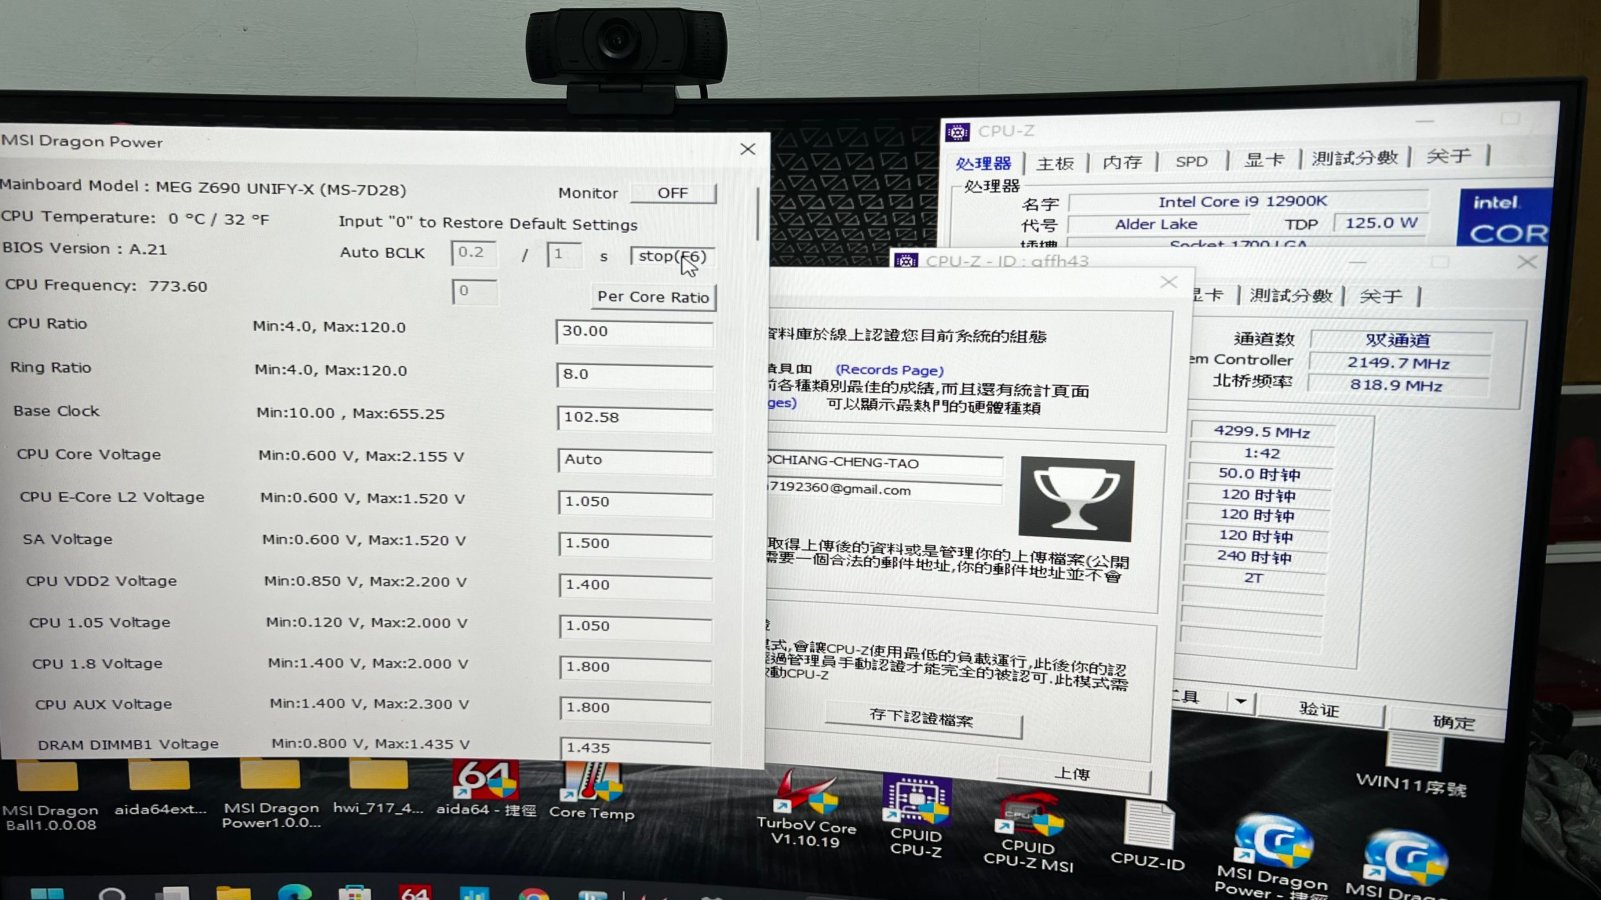Click the 4299.5 MHz frequency value
This screenshot has width=1601, height=900.
(1262, 432)
